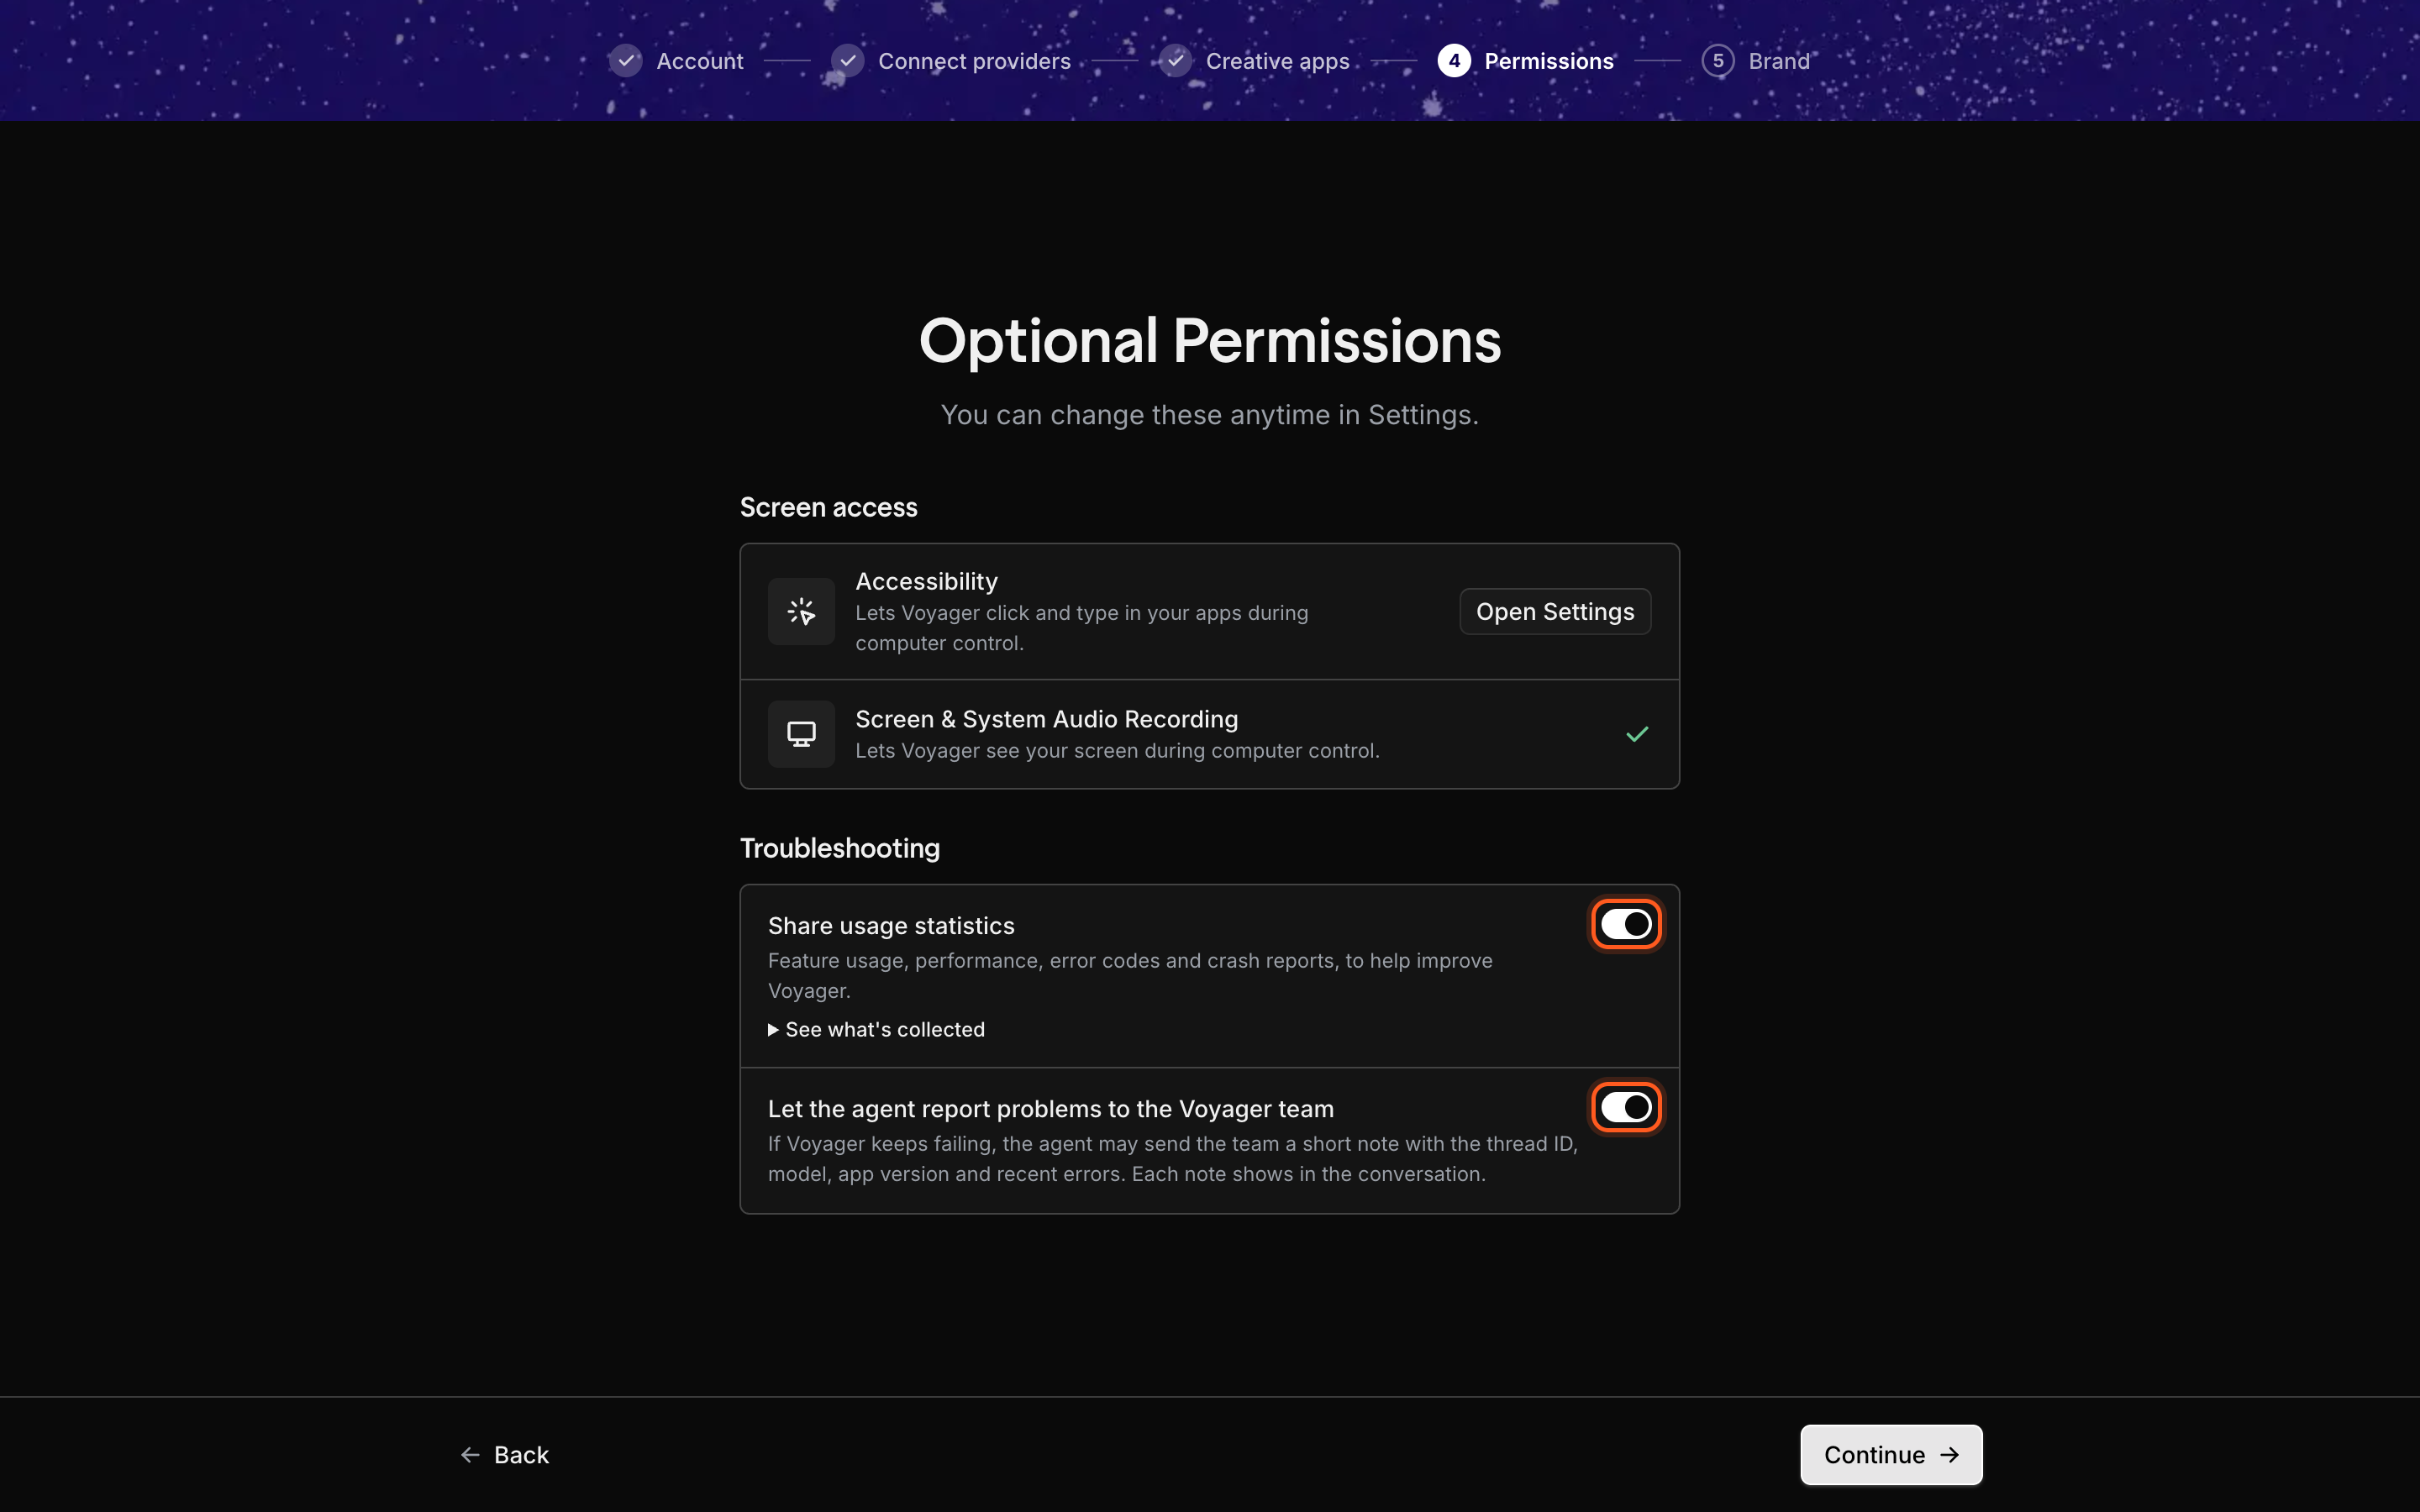Image resolution: width=2420 pixels, height=1512 pixels.
Task: Click the step 5 number circle
Action: tap(1718, 61)
